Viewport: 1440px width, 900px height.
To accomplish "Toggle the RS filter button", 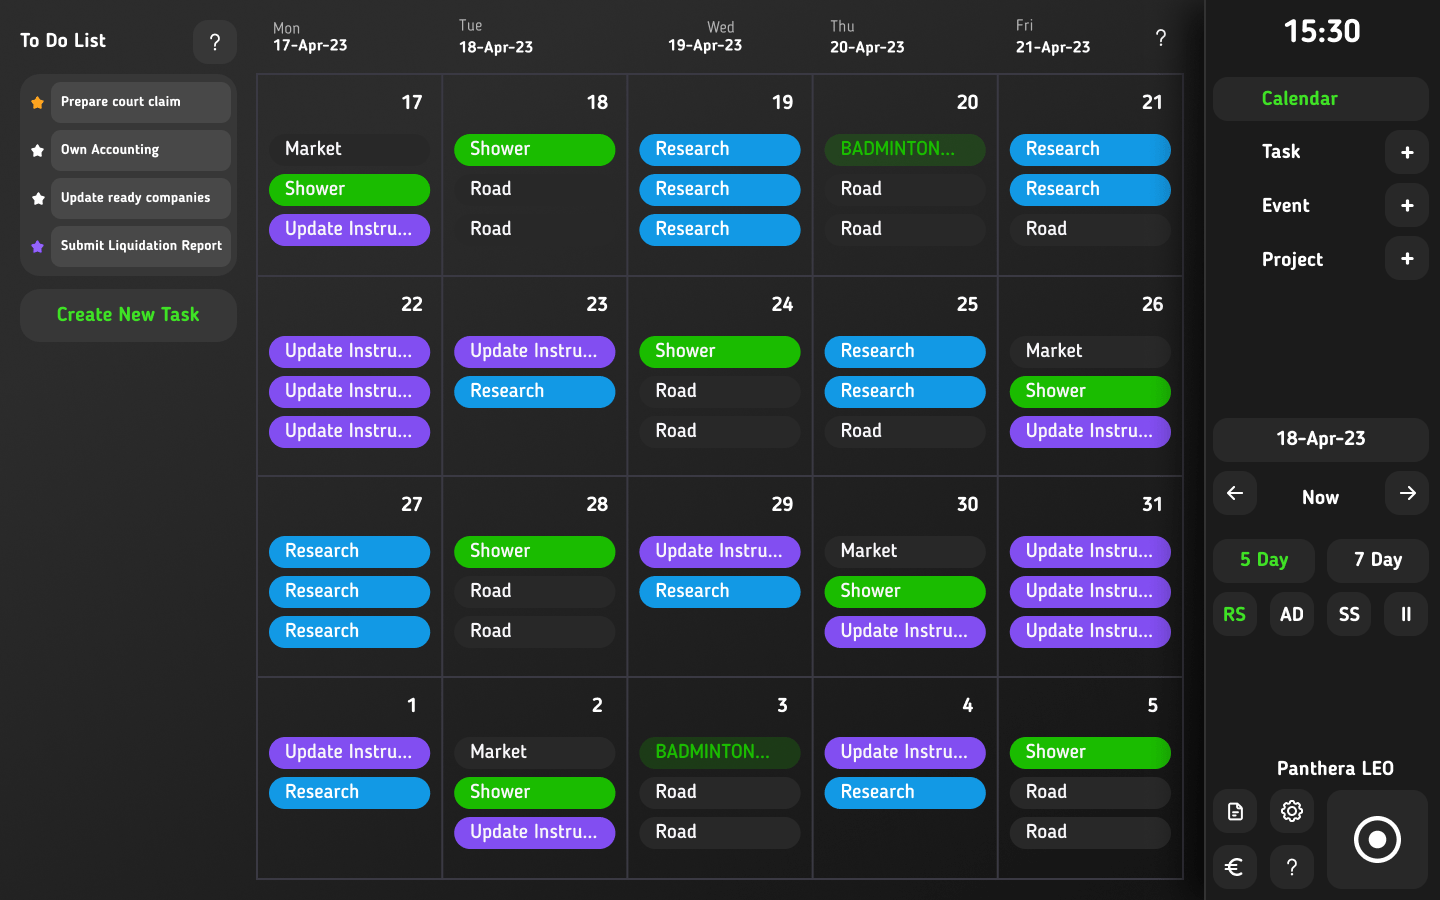I will [1234, 614].
